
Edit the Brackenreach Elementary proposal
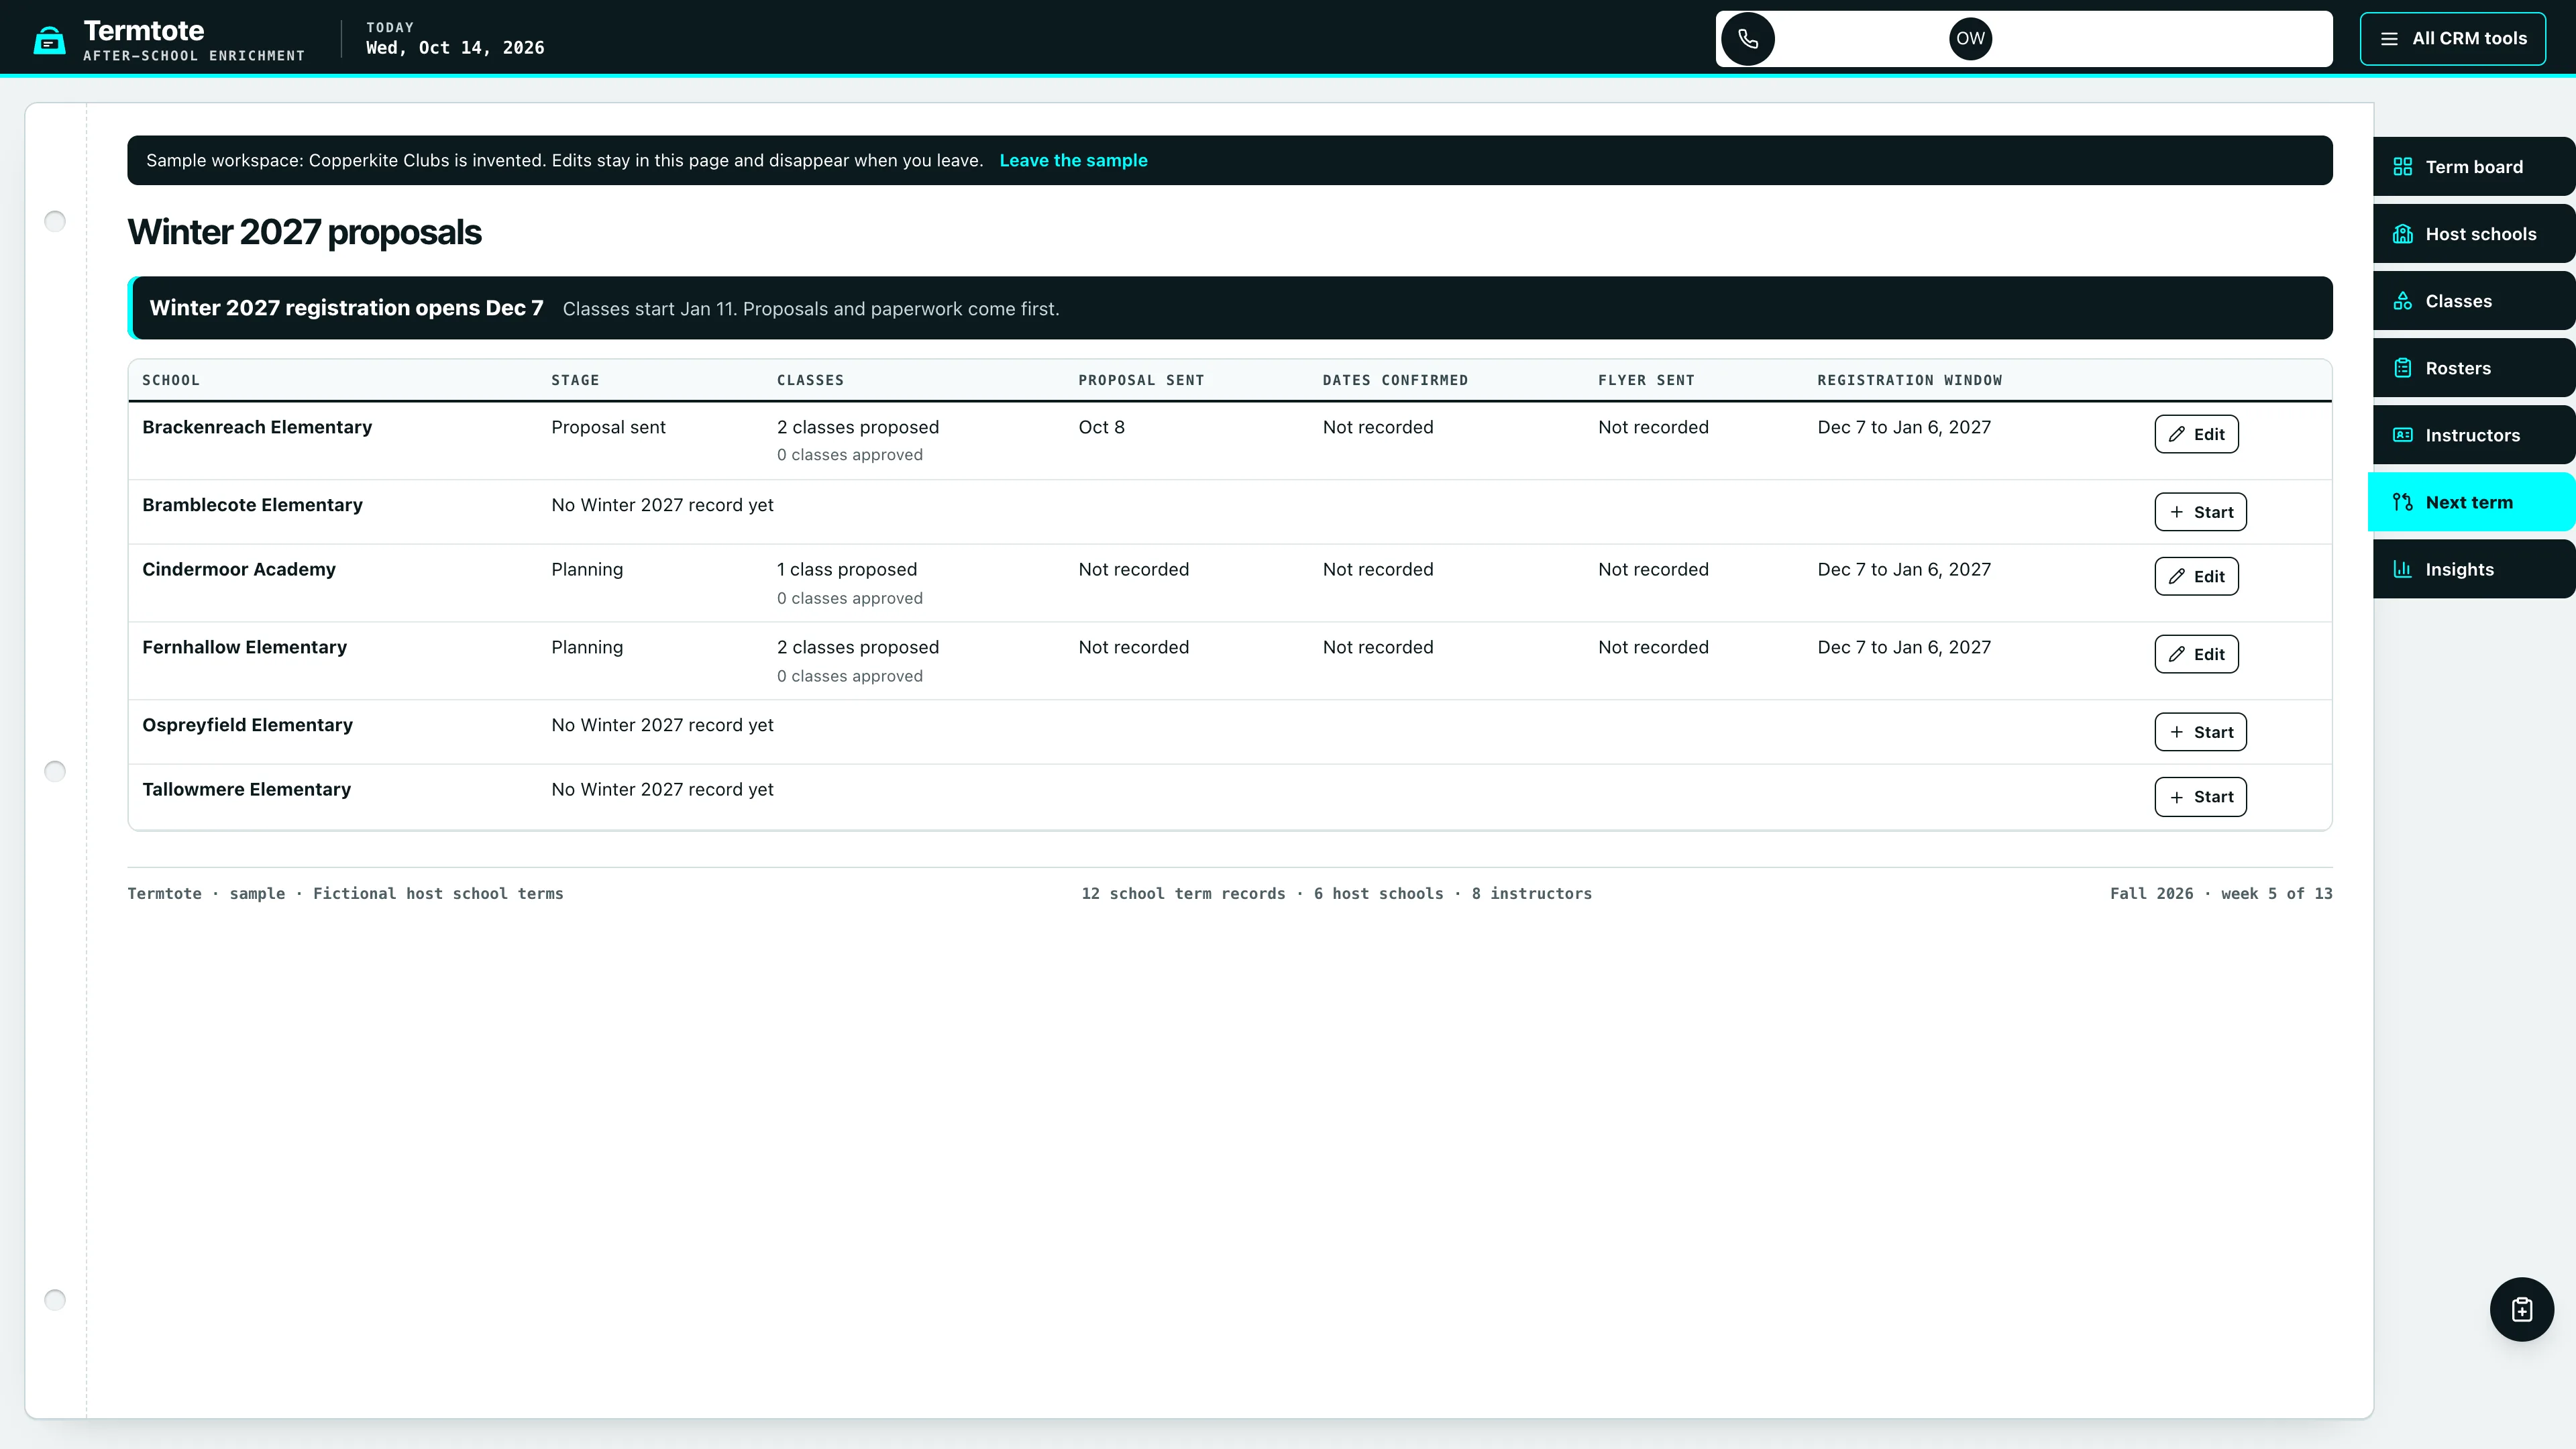(x=2196, y=434)
